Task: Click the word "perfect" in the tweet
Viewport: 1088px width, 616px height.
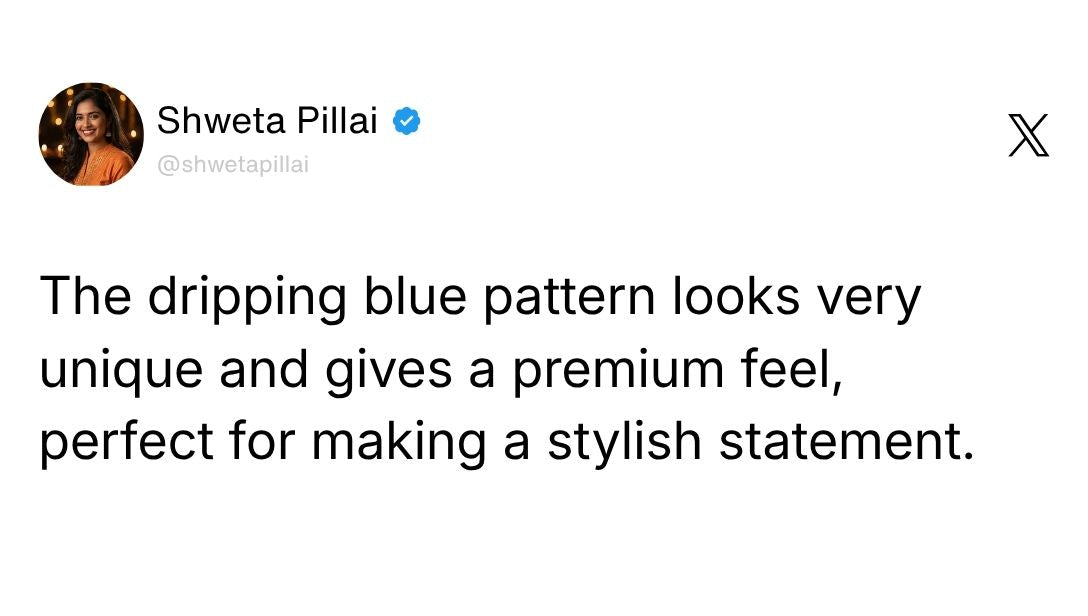Action: [127, 441]
